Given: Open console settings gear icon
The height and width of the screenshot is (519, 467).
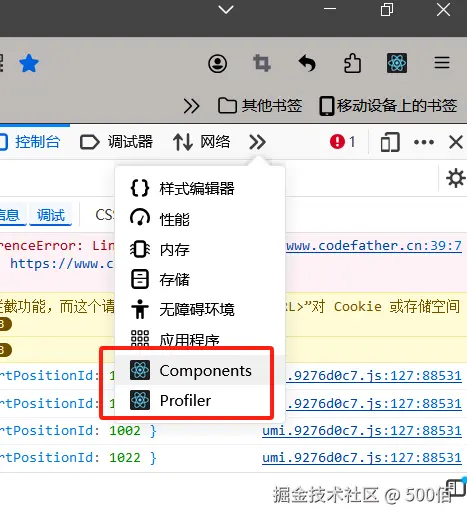Looking at the screenshot, I should point(456,179).
